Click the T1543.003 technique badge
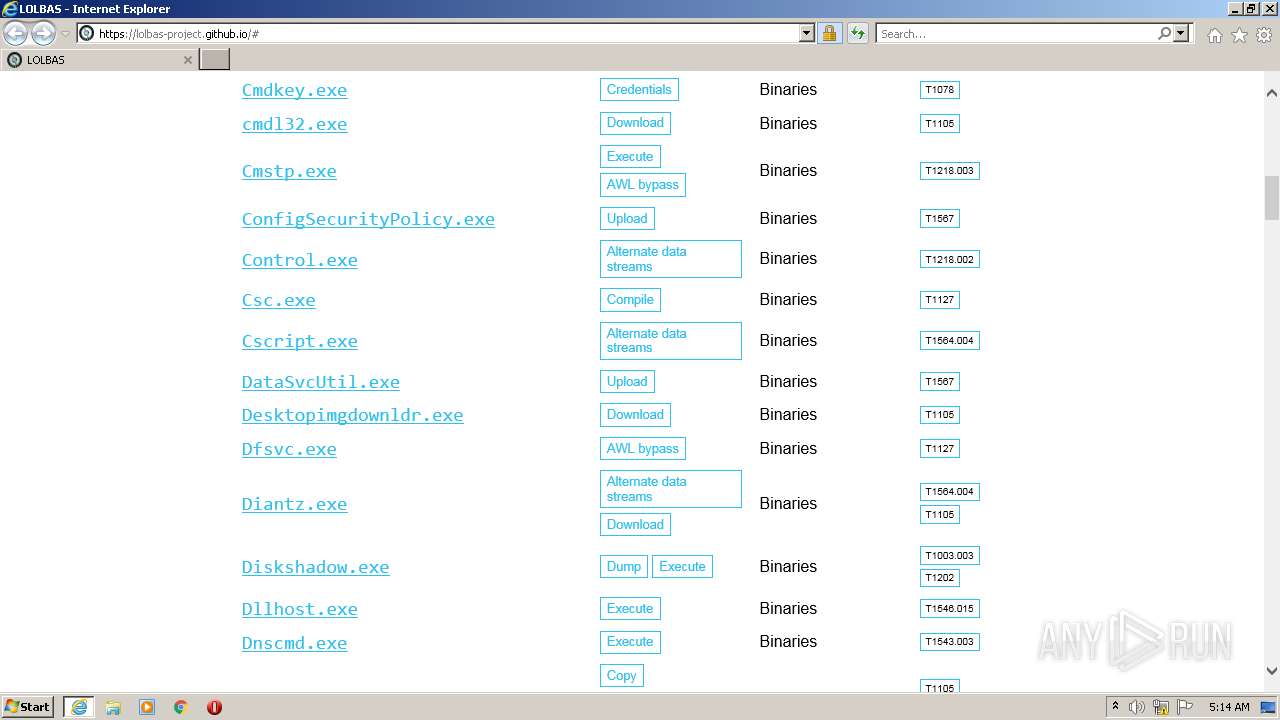The height and width of the screenshot is (720, 1280). pyautogui.click(x=949, y=642)
